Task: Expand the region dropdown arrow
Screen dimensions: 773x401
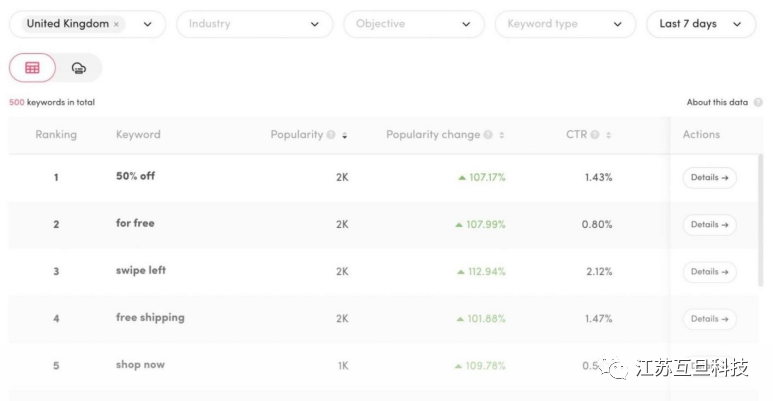Action: (x=148, y=24)
